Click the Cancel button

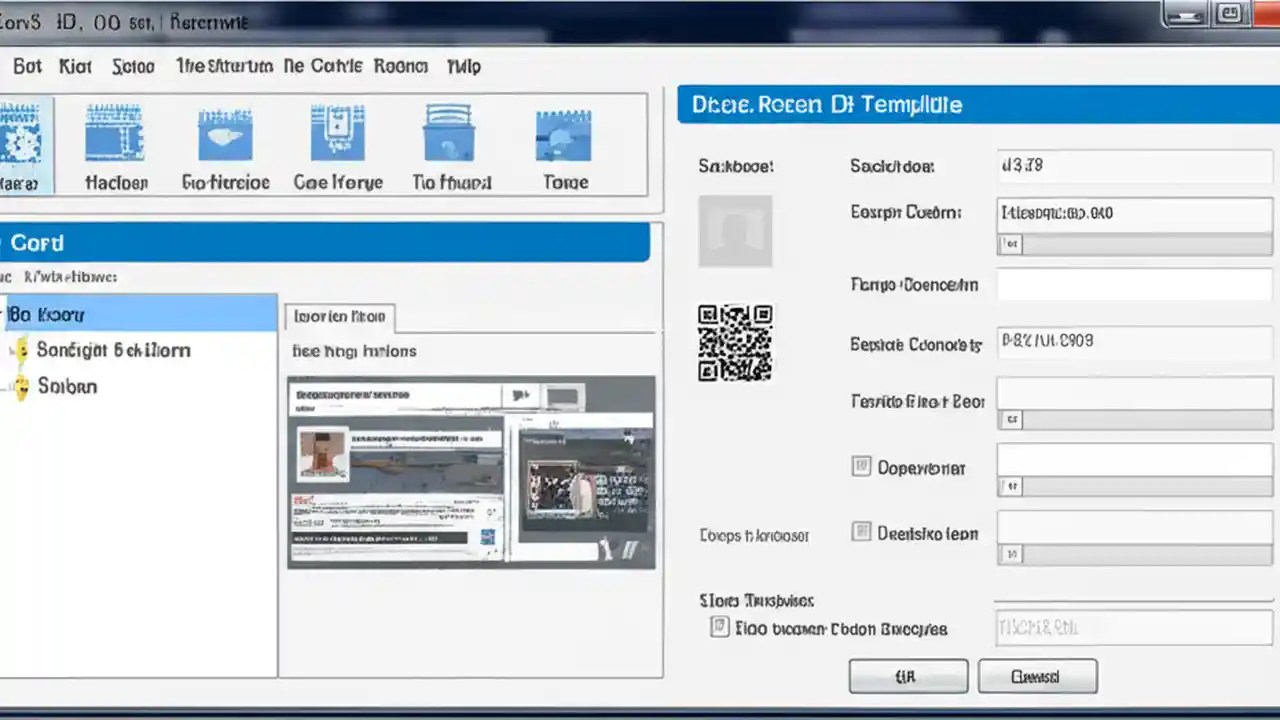click(1037, 676)
